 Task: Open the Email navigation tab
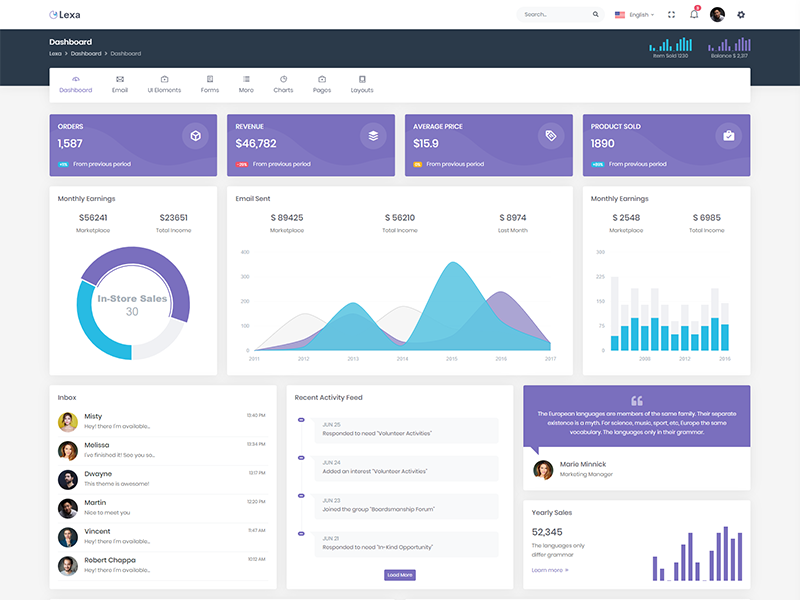tap(120, 84)
